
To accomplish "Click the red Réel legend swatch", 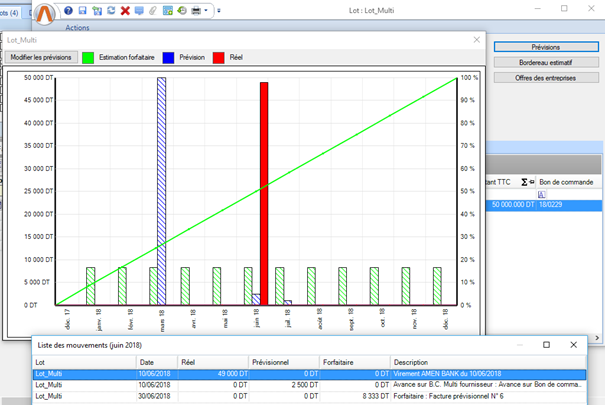I will coord(218,57).
